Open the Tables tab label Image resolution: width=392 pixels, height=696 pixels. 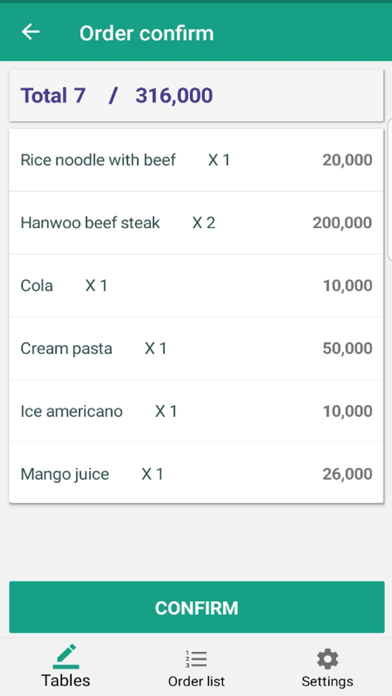point(66,680)
